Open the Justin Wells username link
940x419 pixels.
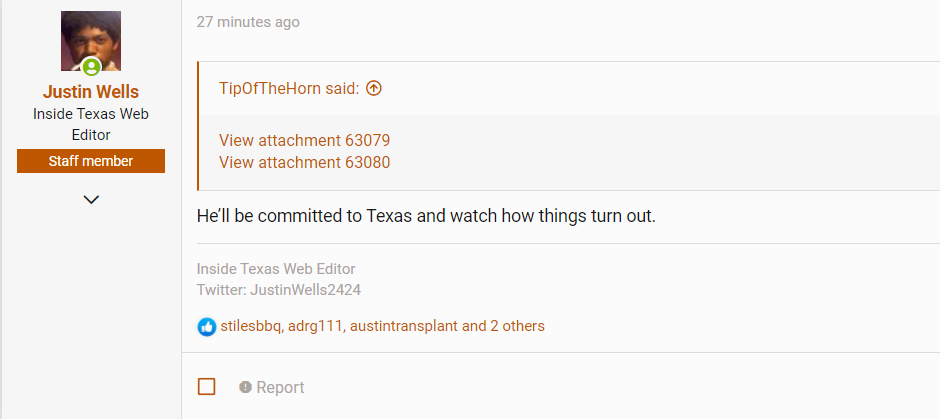91,92
